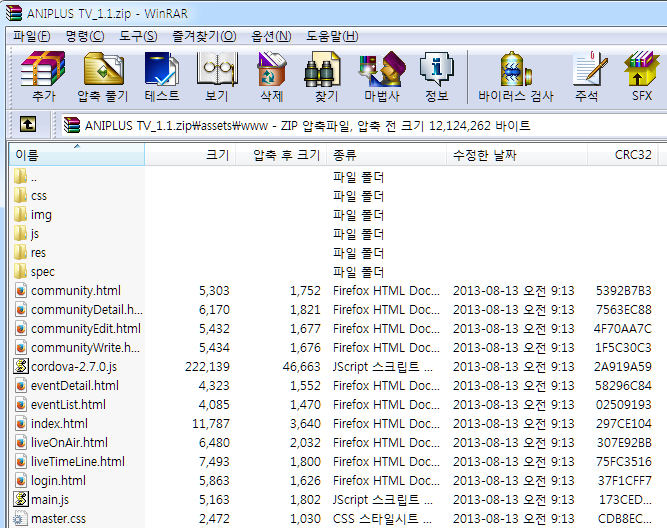Click the 파일 폴더 type of spec row
The image size is (667, 528).
pos(359,271)
